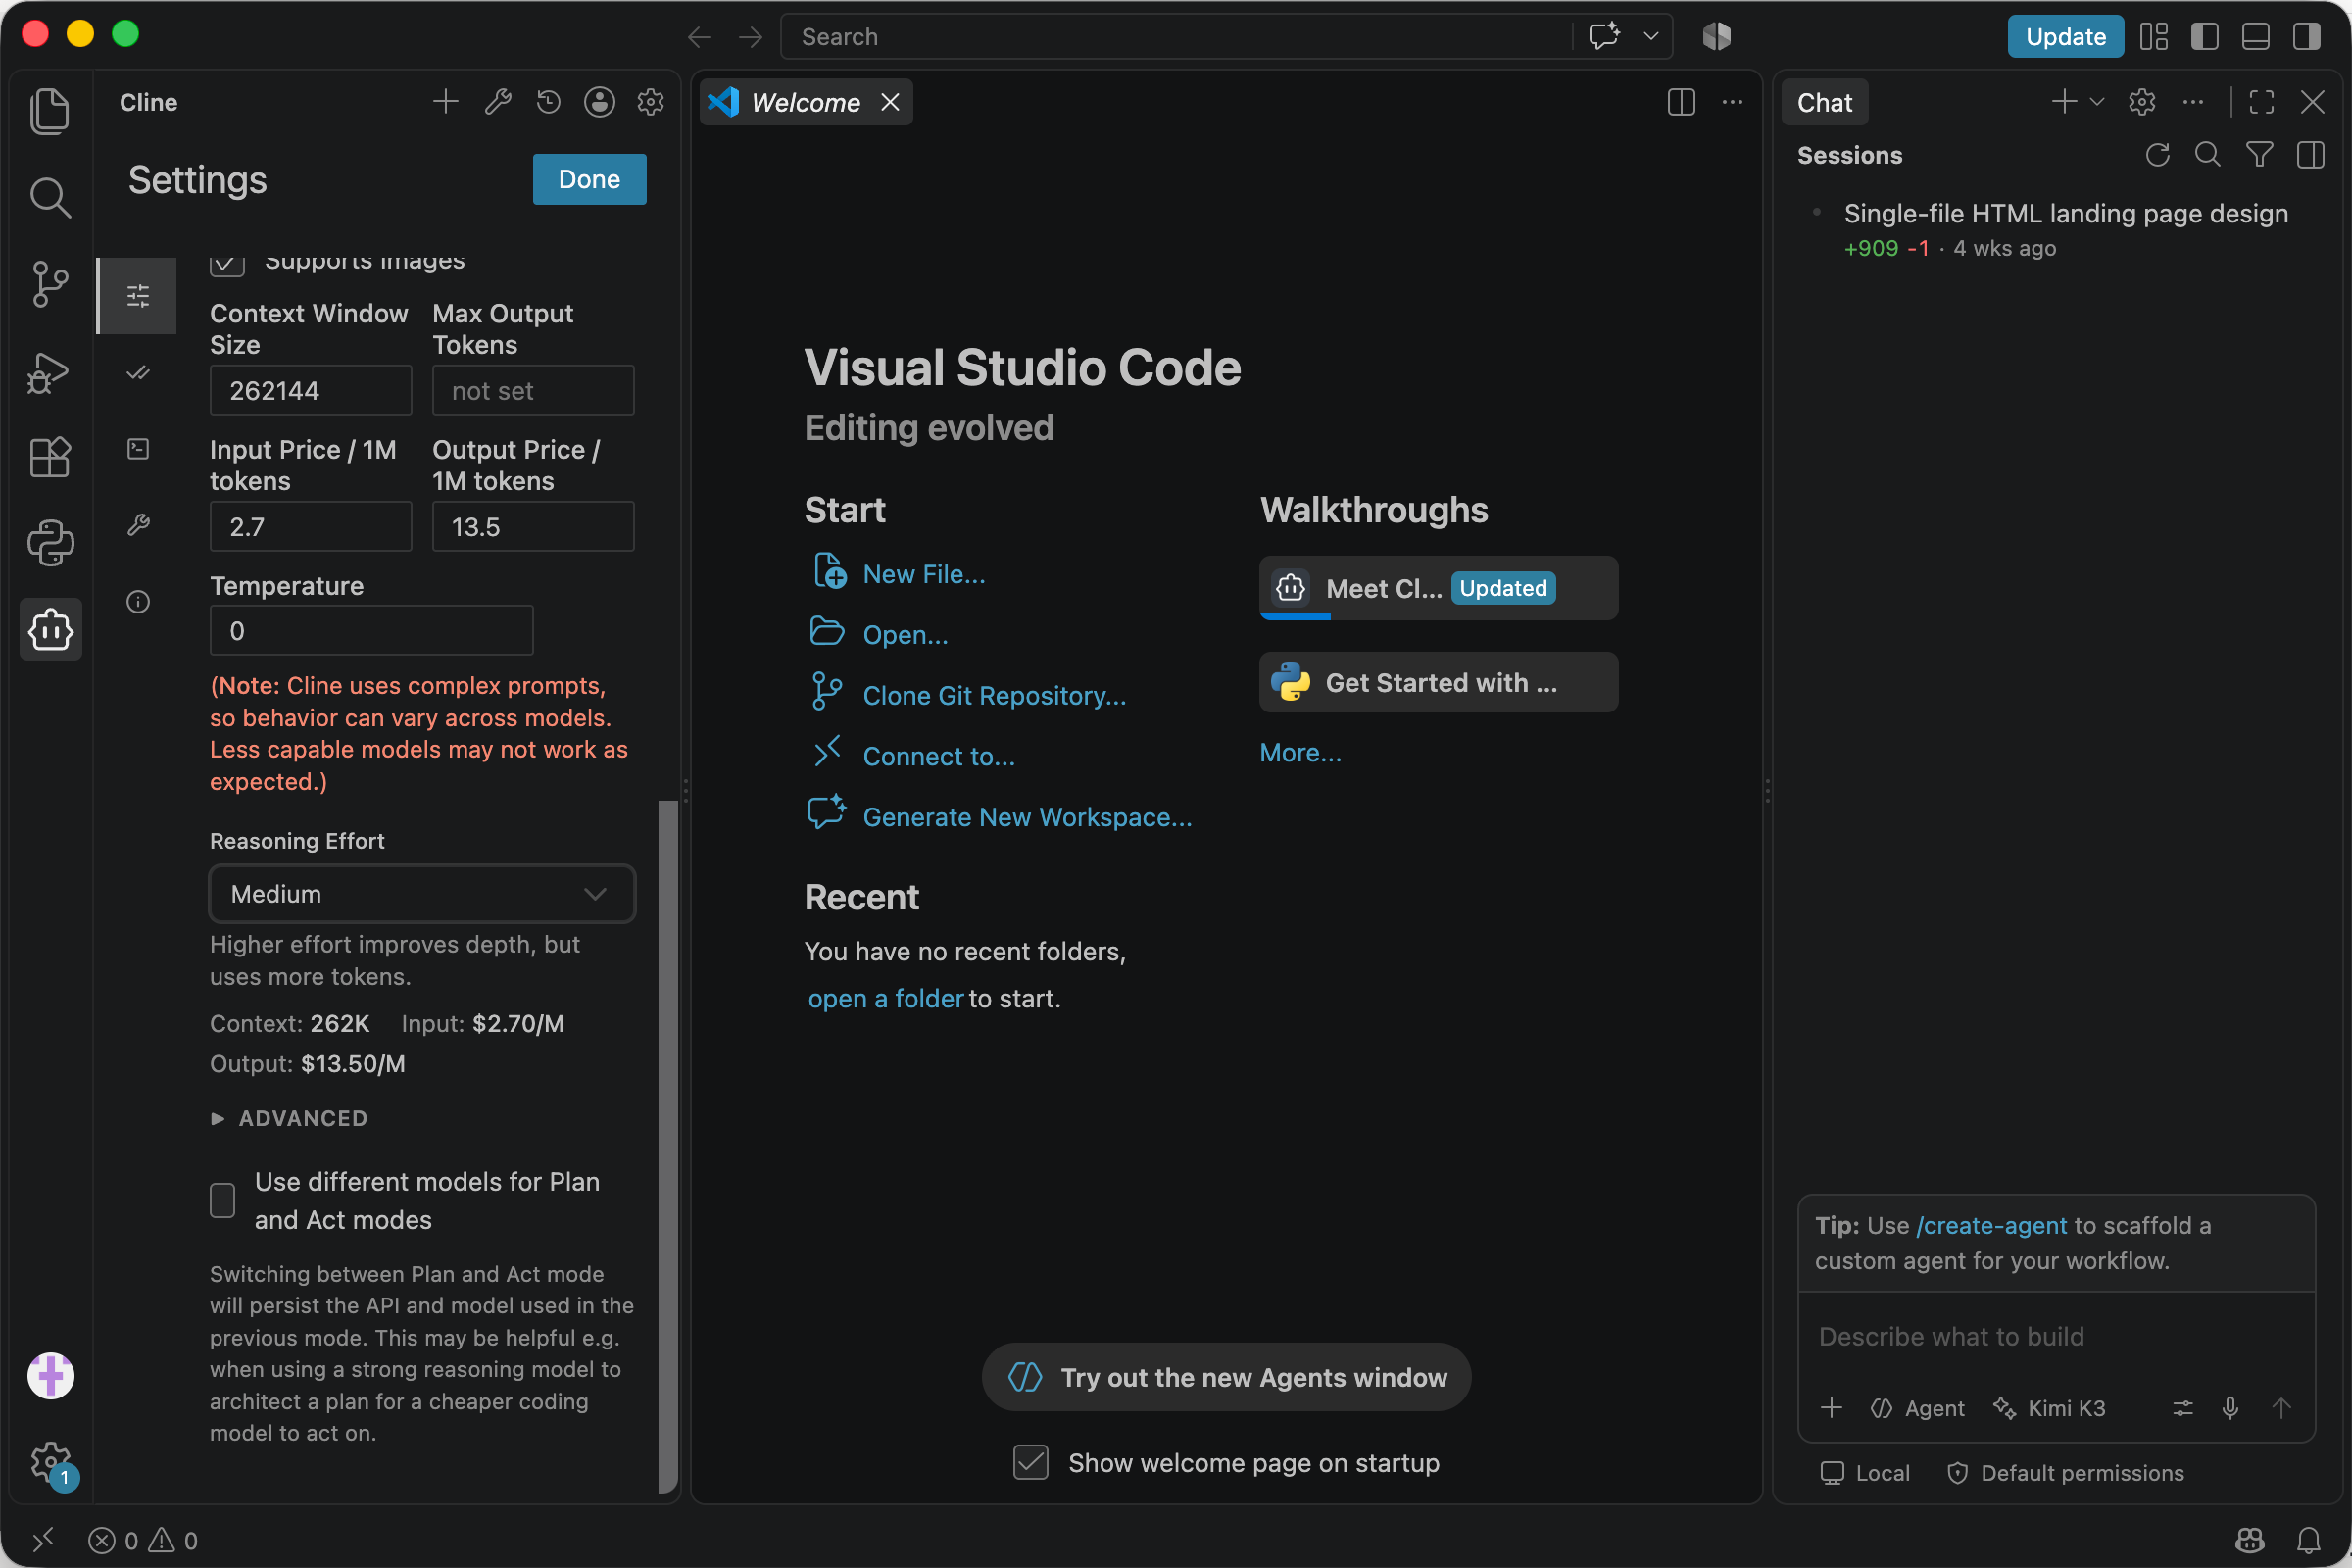The width and height of the screenshot is (2352, 1568).
Task: Uncheck Show welcome page on startup
Action: [1031, 1463]
